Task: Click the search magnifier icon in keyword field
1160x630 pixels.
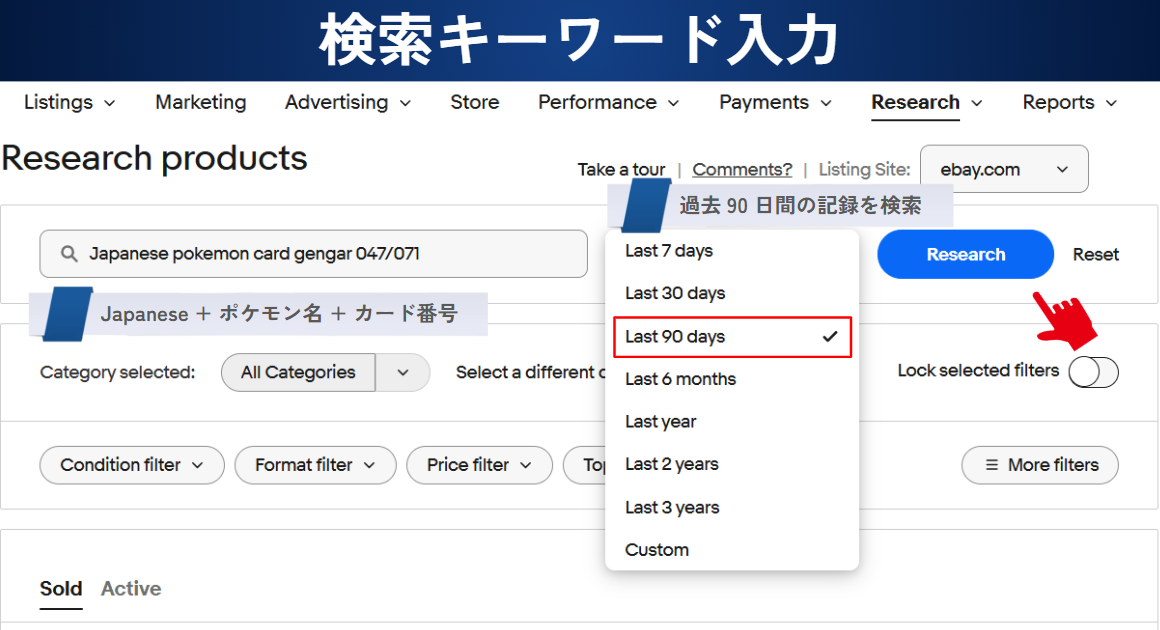Action: (69, 254)
